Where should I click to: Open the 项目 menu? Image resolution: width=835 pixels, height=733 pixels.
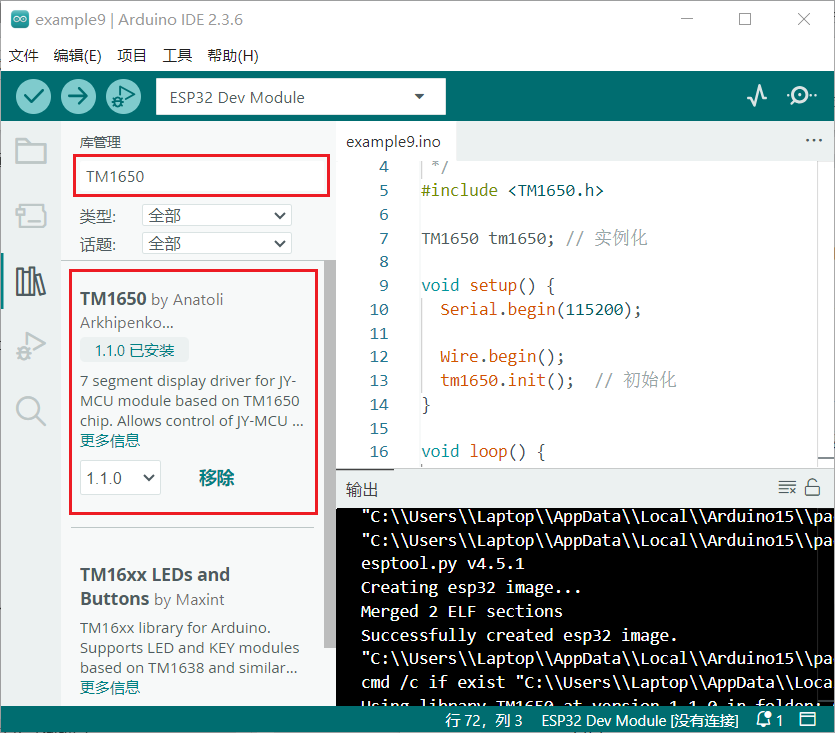click(132, 55)
